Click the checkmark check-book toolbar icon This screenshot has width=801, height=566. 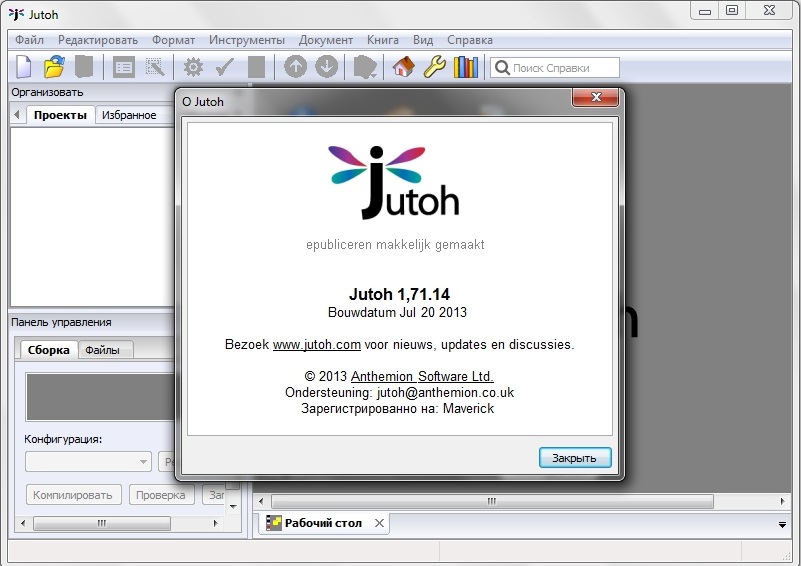pos(225,67)
